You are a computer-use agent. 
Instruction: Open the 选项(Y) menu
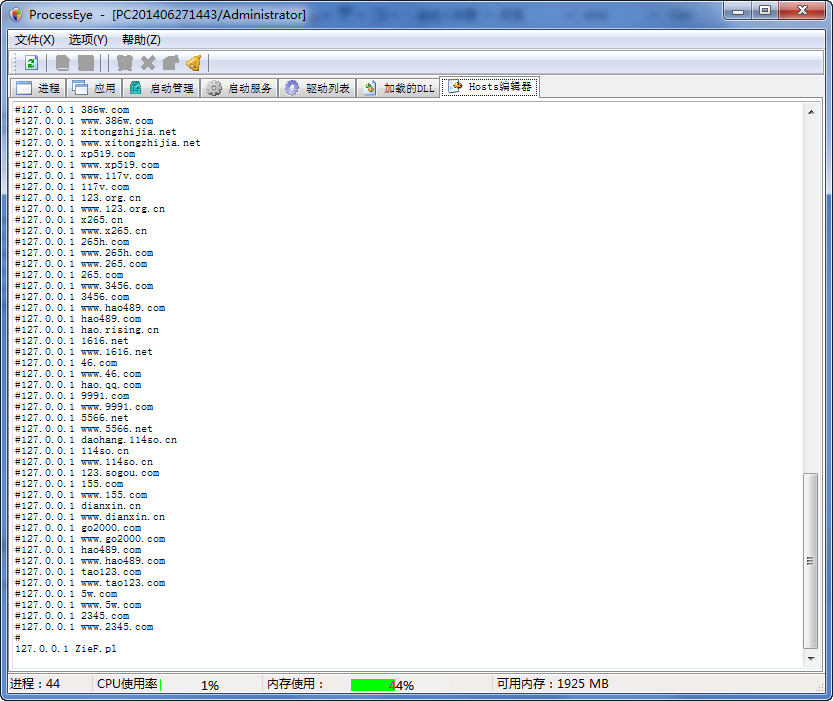click(88, 40)
